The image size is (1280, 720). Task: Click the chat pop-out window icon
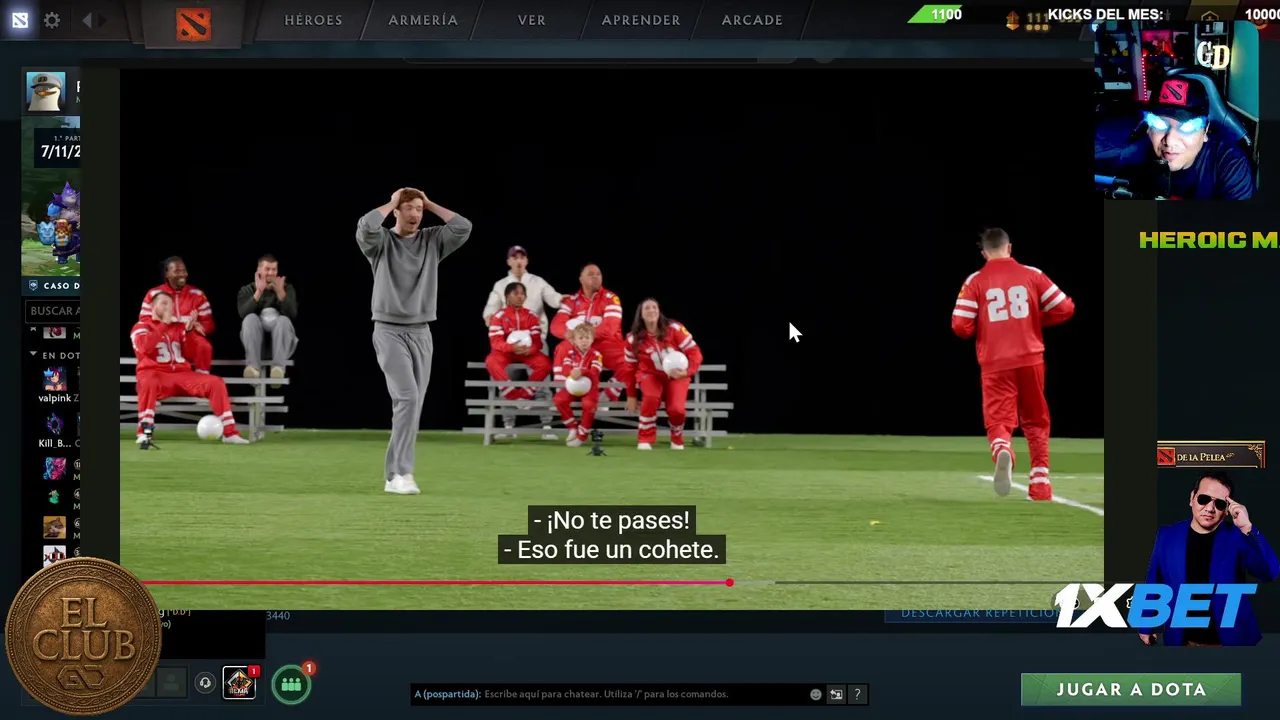tap(836, 694)
